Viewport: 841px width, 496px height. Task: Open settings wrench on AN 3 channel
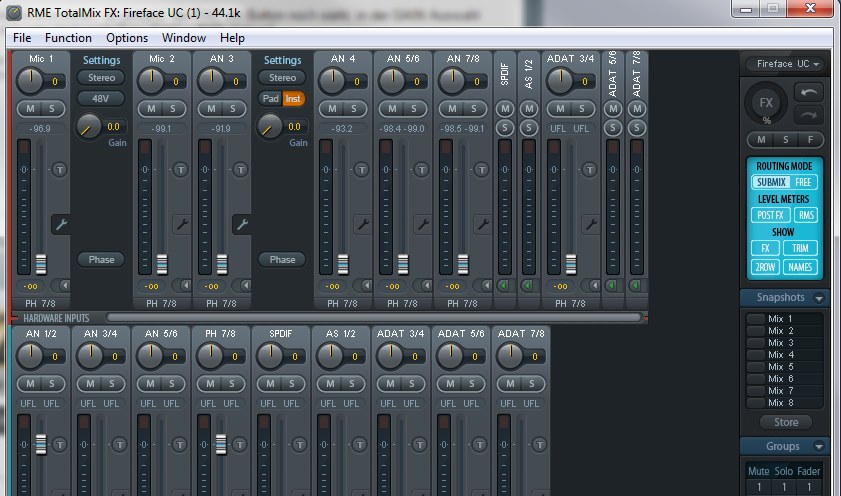(x=242, y=224)
